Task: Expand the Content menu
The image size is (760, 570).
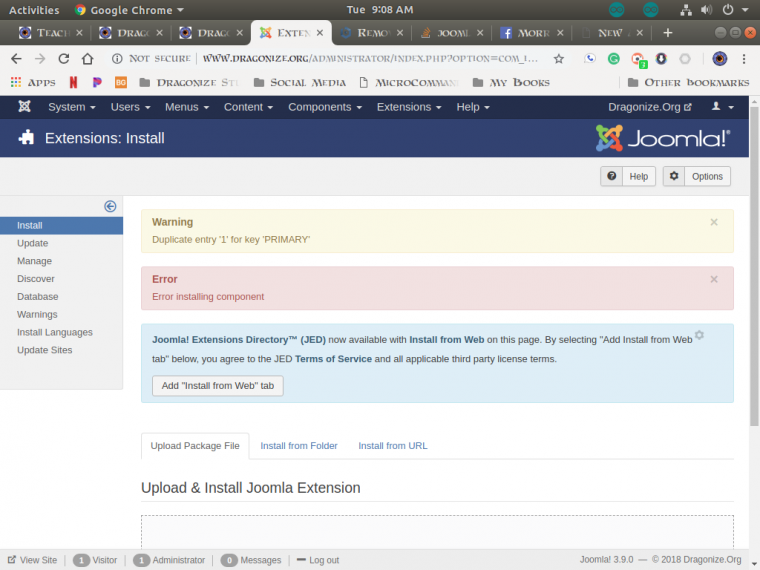Action: (249, 107)
